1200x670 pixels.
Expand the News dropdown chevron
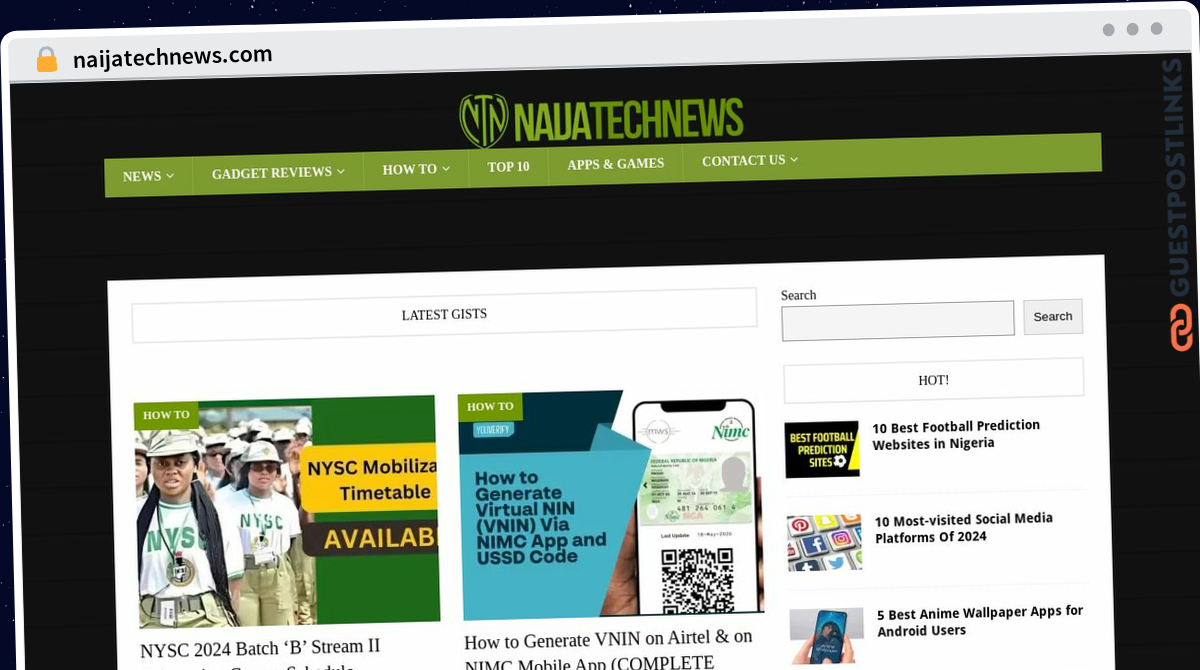(170, 176)
